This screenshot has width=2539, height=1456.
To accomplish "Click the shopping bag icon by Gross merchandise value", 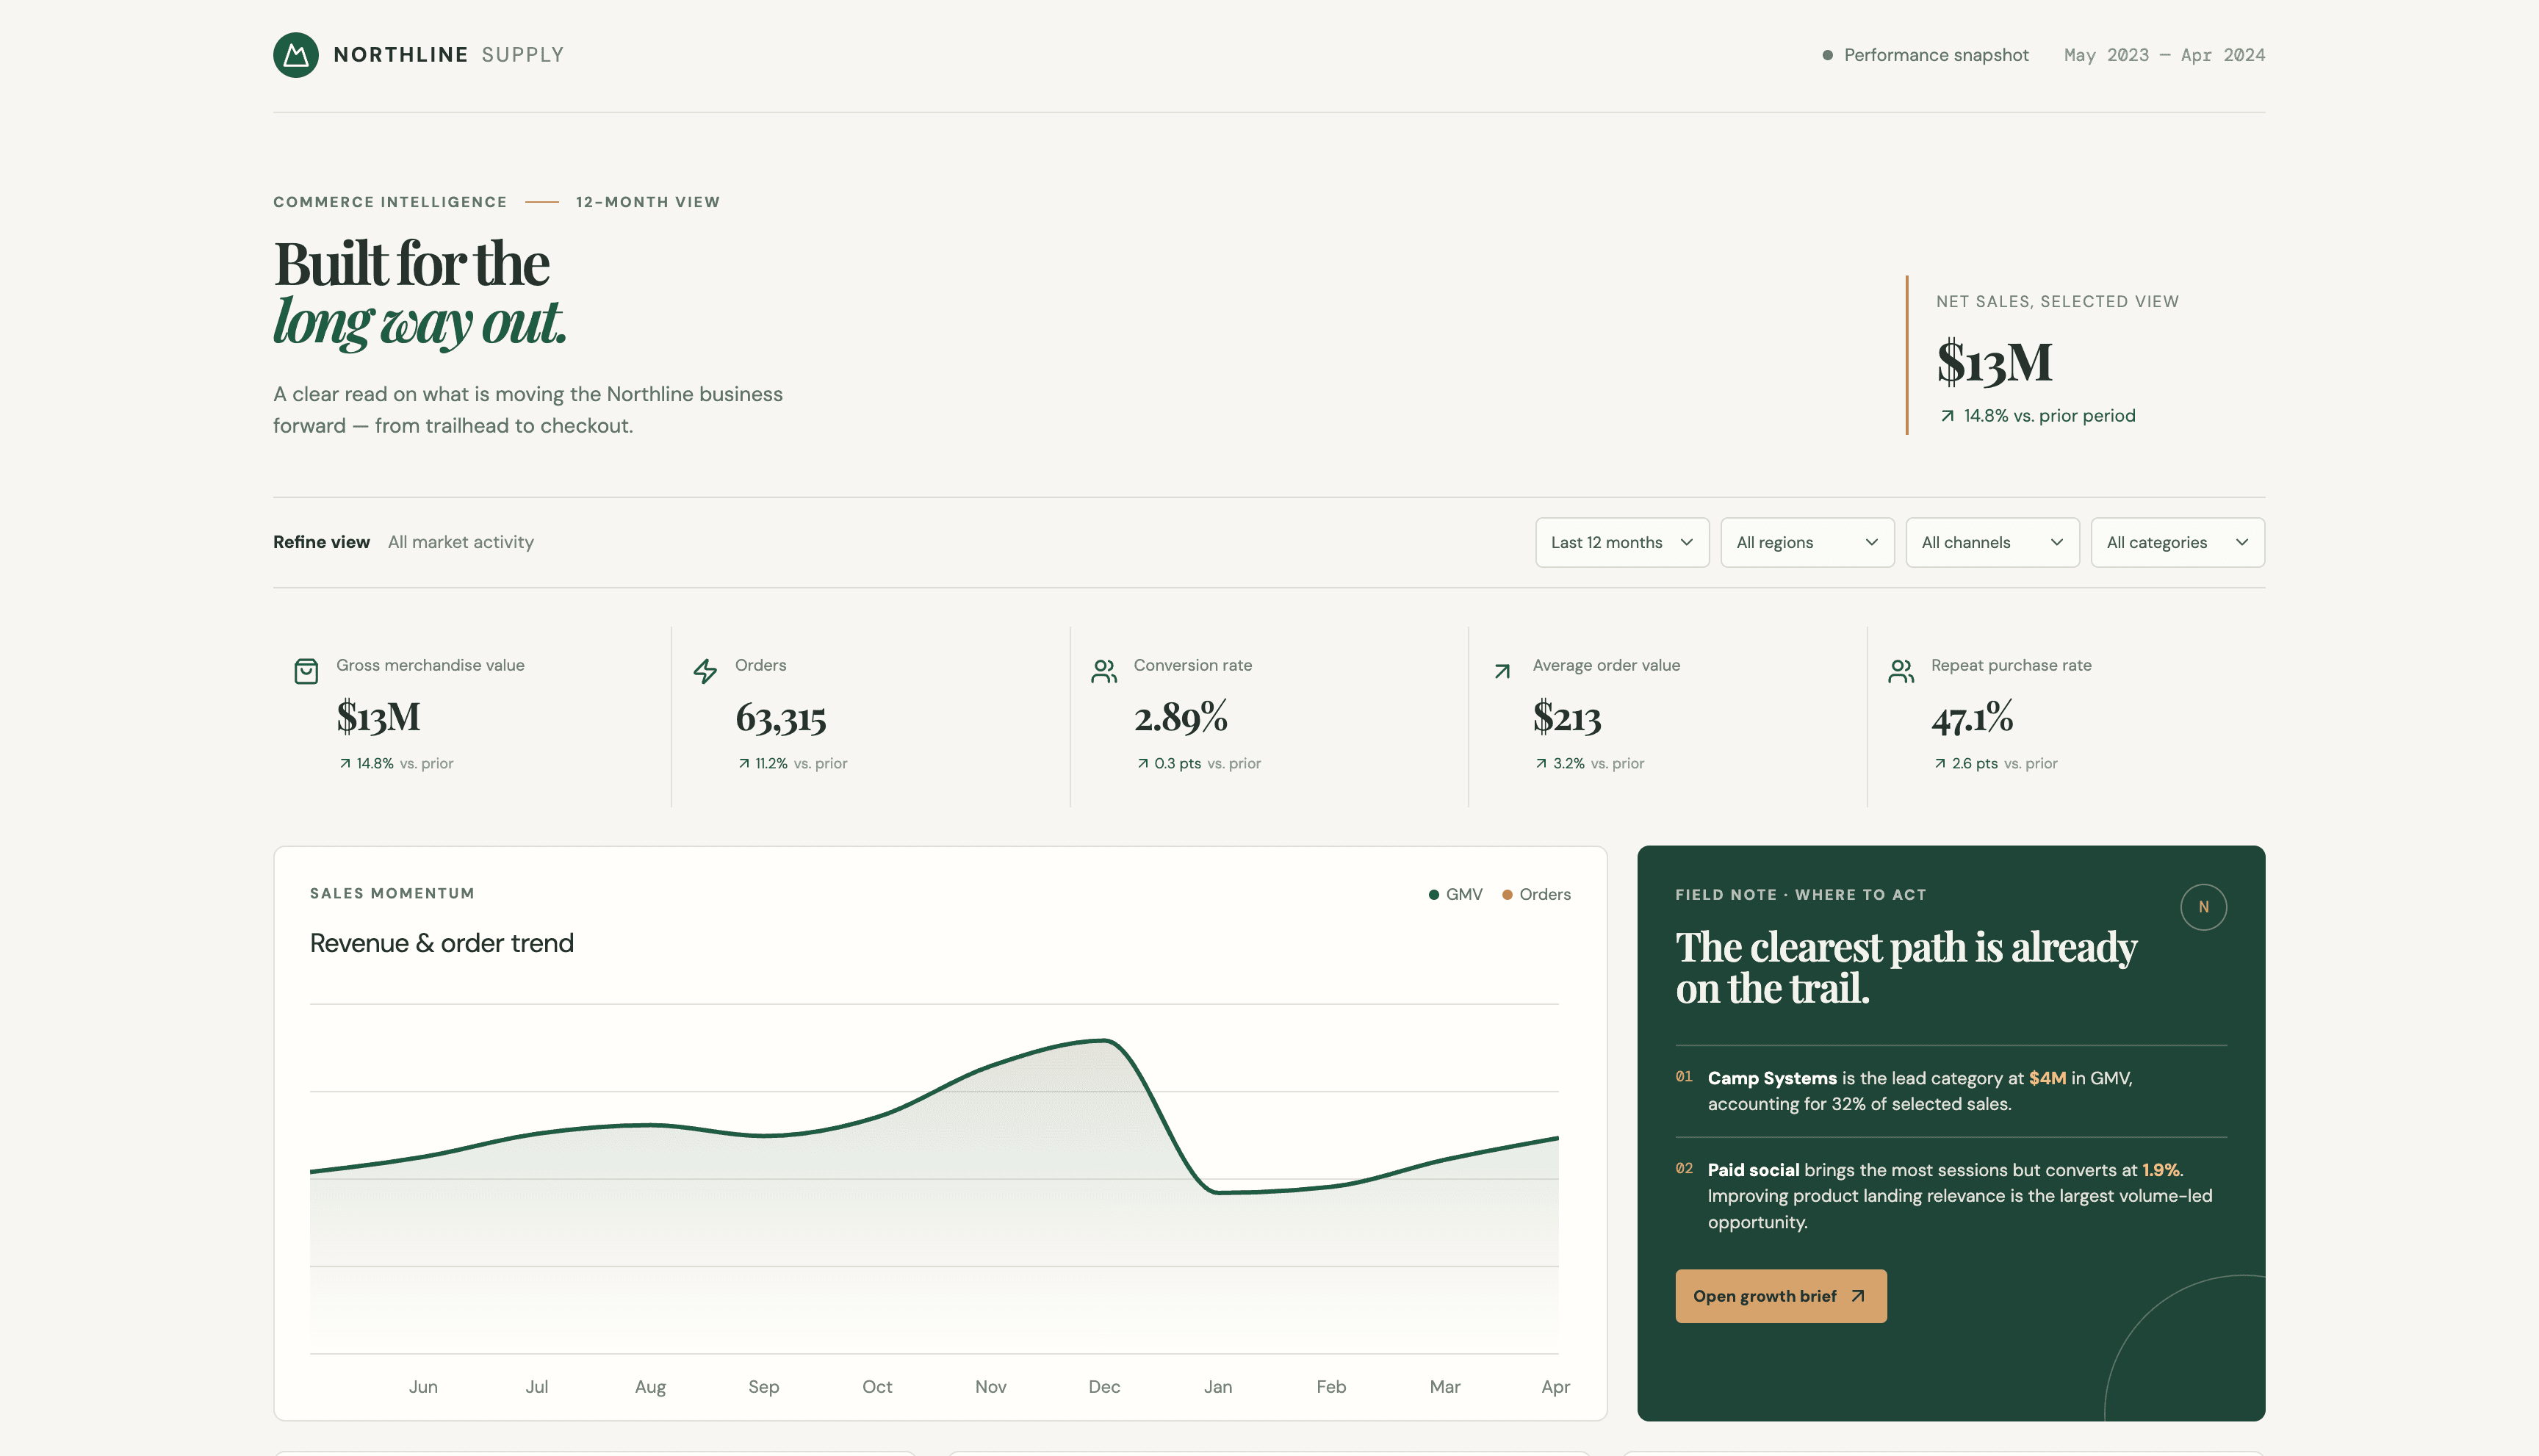I will (306, 671).
